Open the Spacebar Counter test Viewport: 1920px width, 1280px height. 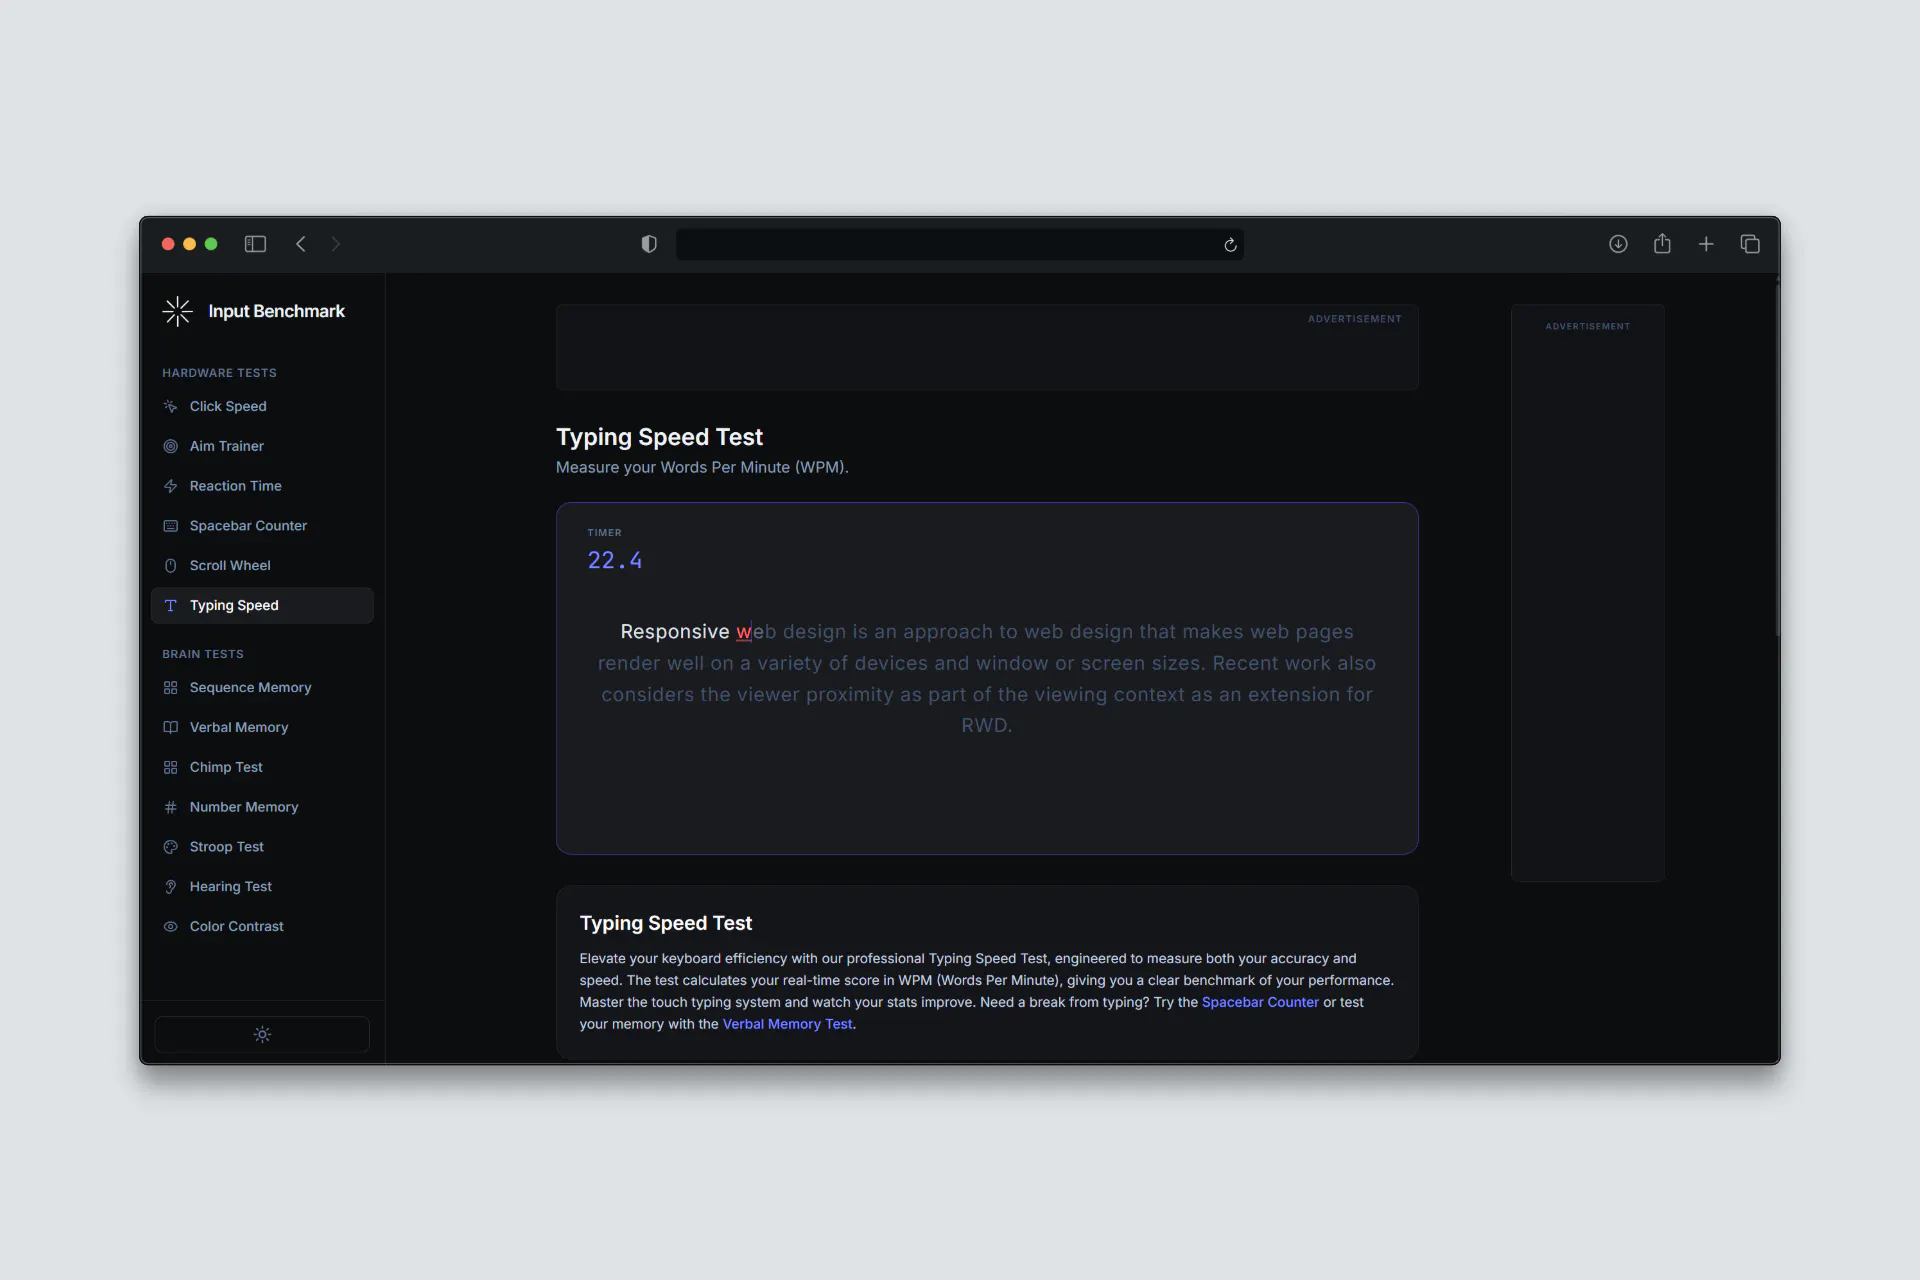(262, 526)
